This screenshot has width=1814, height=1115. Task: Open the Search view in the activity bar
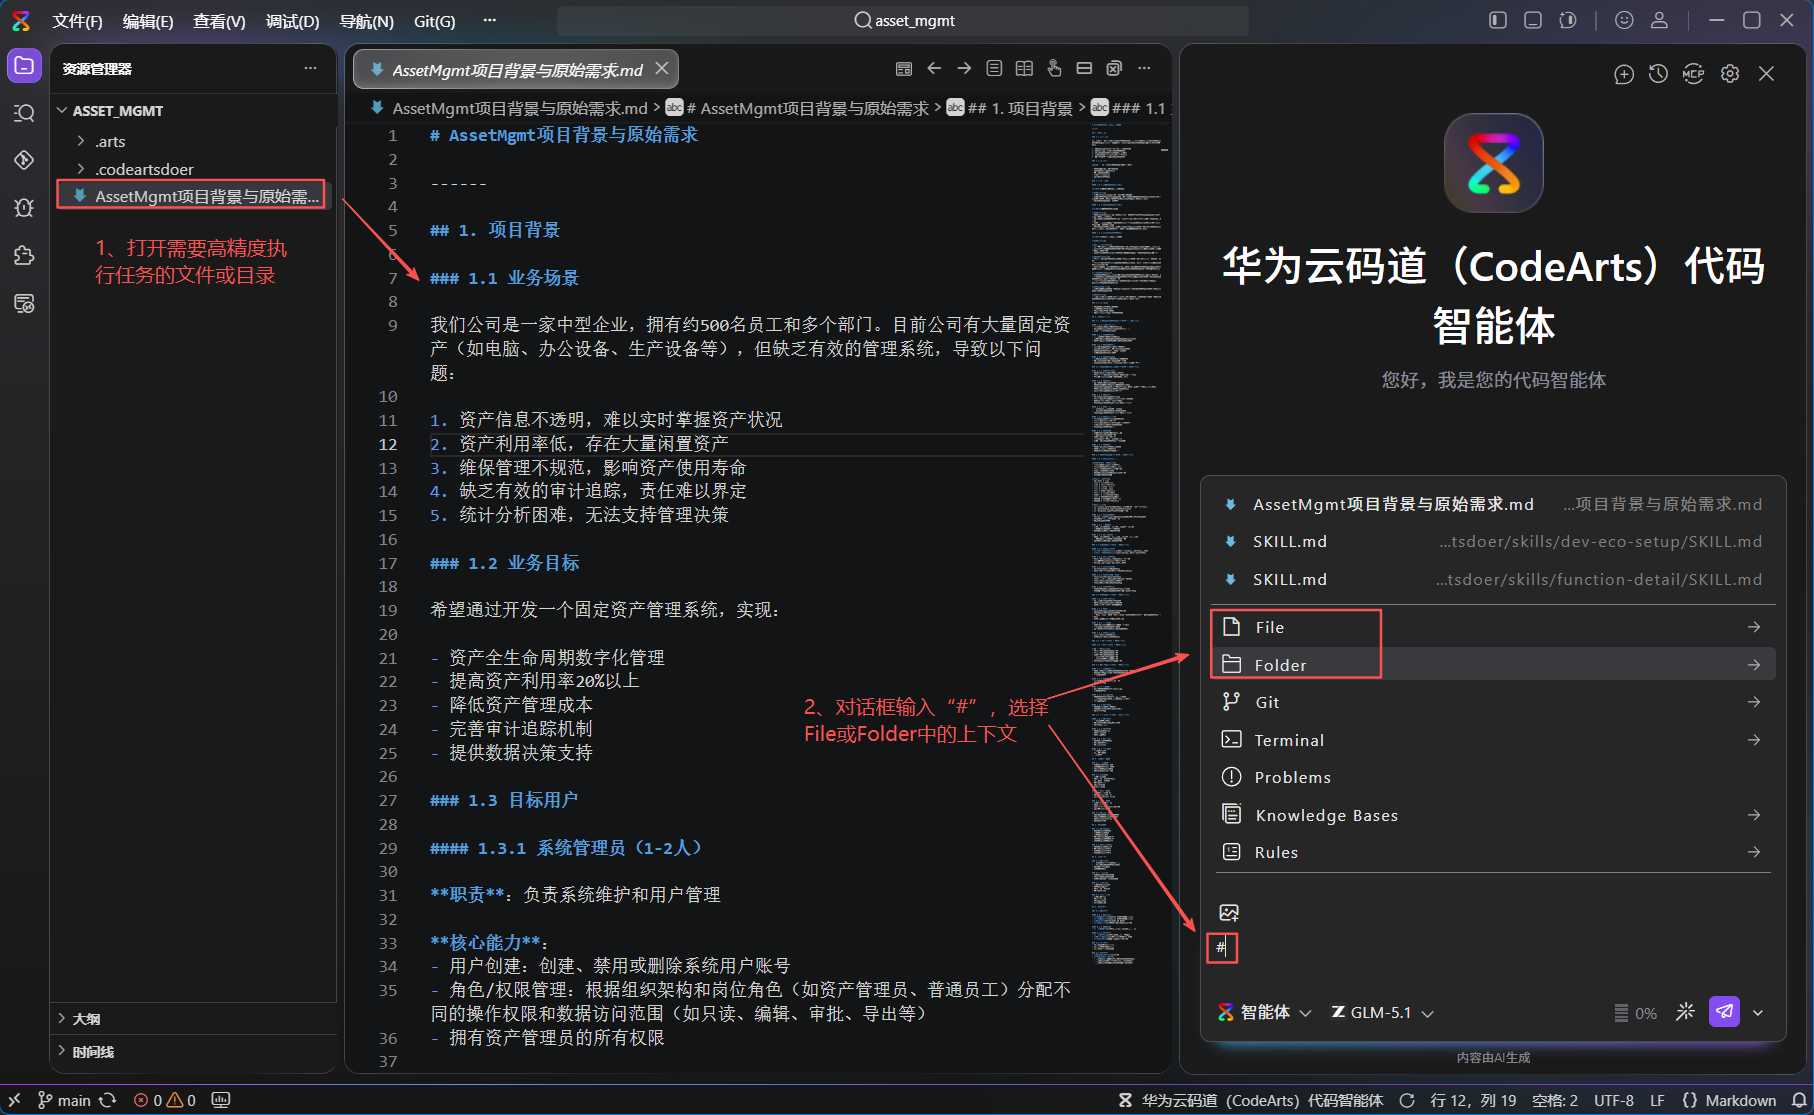(x=24, y=113)
